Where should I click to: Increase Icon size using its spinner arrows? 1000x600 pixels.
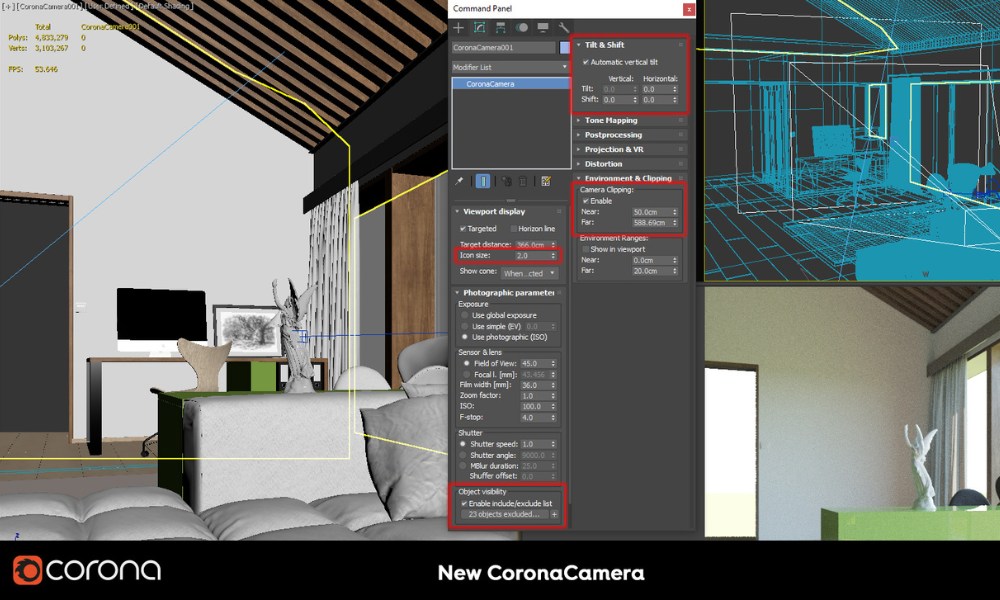pos(553,256)
